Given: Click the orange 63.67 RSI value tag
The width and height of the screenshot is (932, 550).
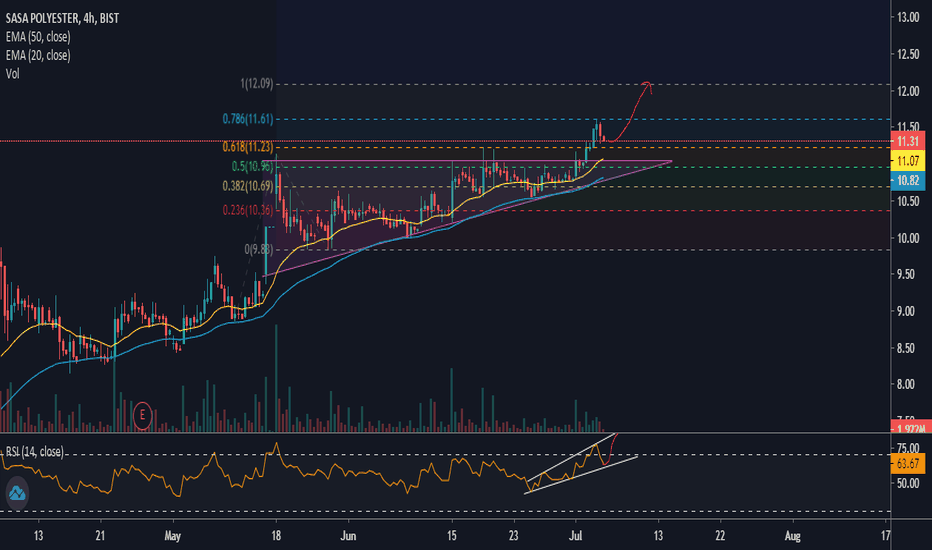Looking at the screenshot, I should coord(908,463).
